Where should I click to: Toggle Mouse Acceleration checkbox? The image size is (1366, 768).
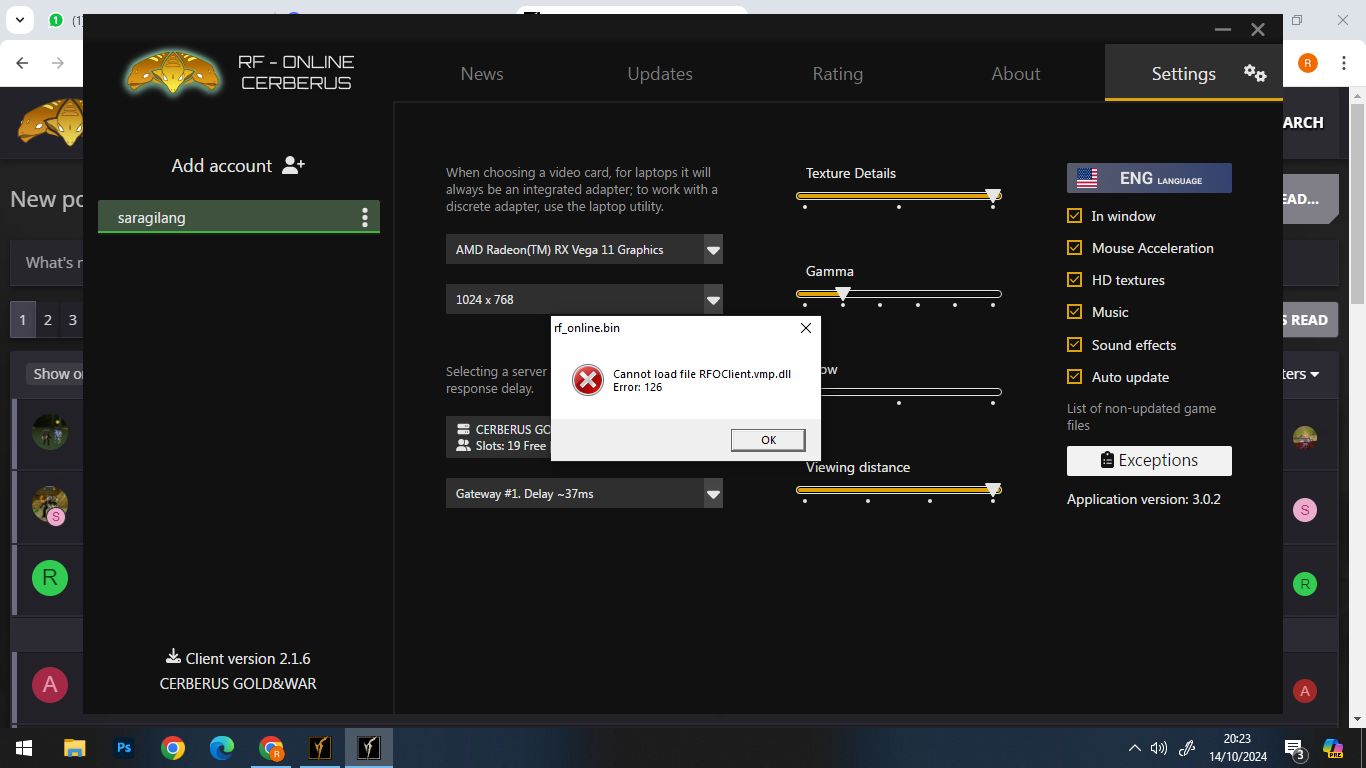click(1075, 247)
